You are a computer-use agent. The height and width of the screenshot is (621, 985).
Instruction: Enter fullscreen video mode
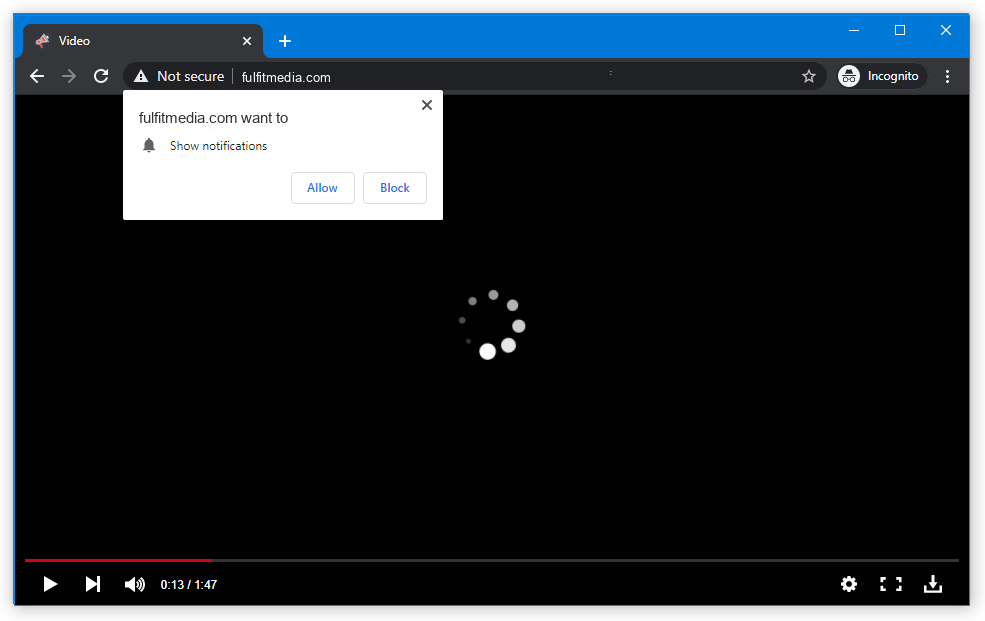click(x=890, y=584)
